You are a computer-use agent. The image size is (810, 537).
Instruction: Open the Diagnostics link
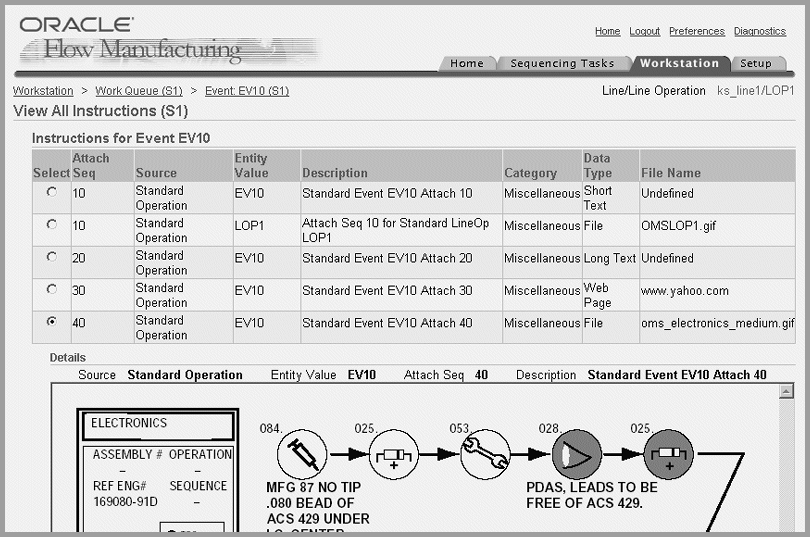[x=760, y=31]
